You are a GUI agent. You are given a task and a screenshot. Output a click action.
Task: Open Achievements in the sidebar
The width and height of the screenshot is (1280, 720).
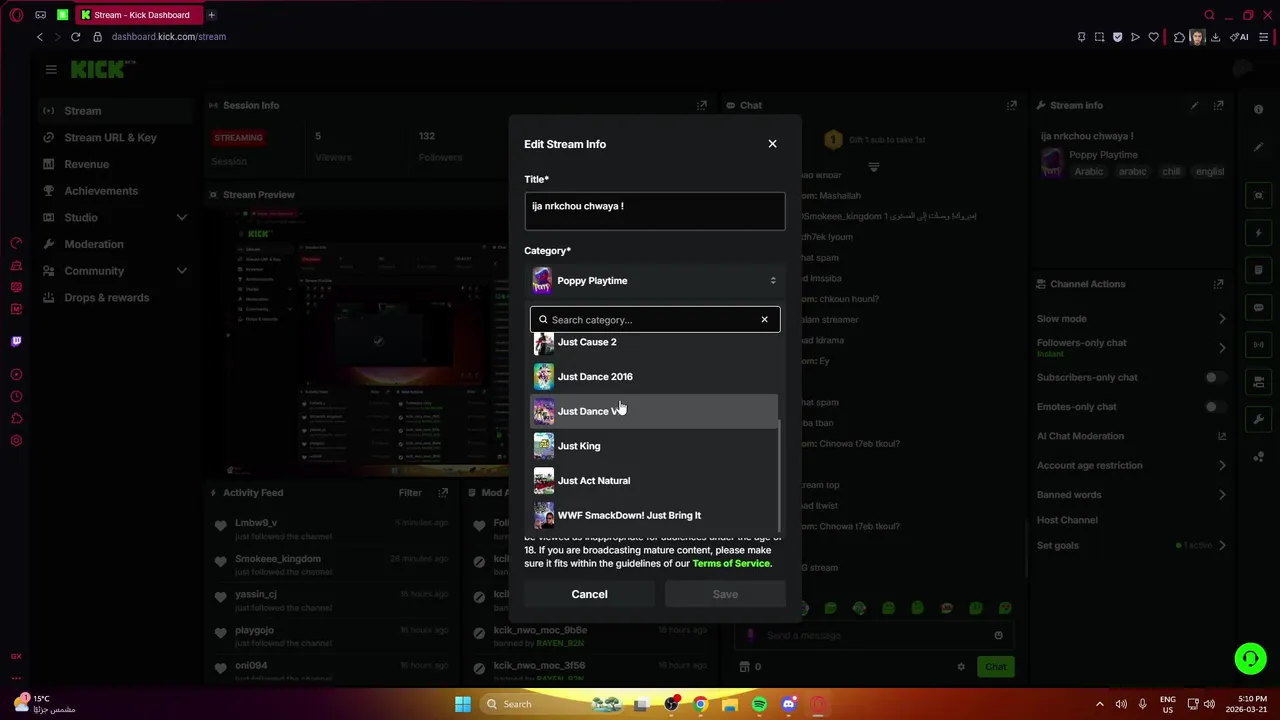115,191
